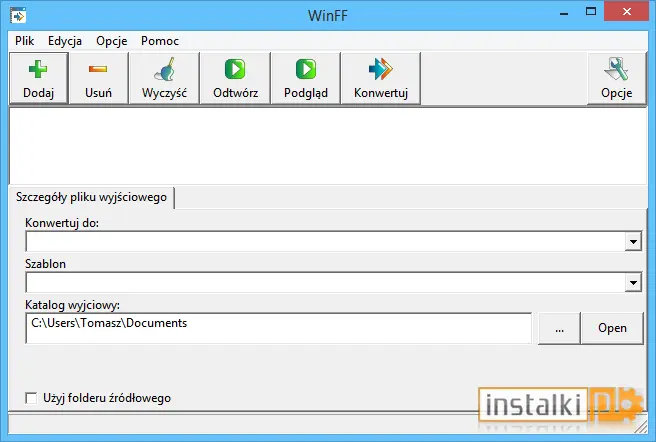This screenshot has height=442, width=656.
Task: Click the Podgląd (preview) button
Action: point(305,78)
